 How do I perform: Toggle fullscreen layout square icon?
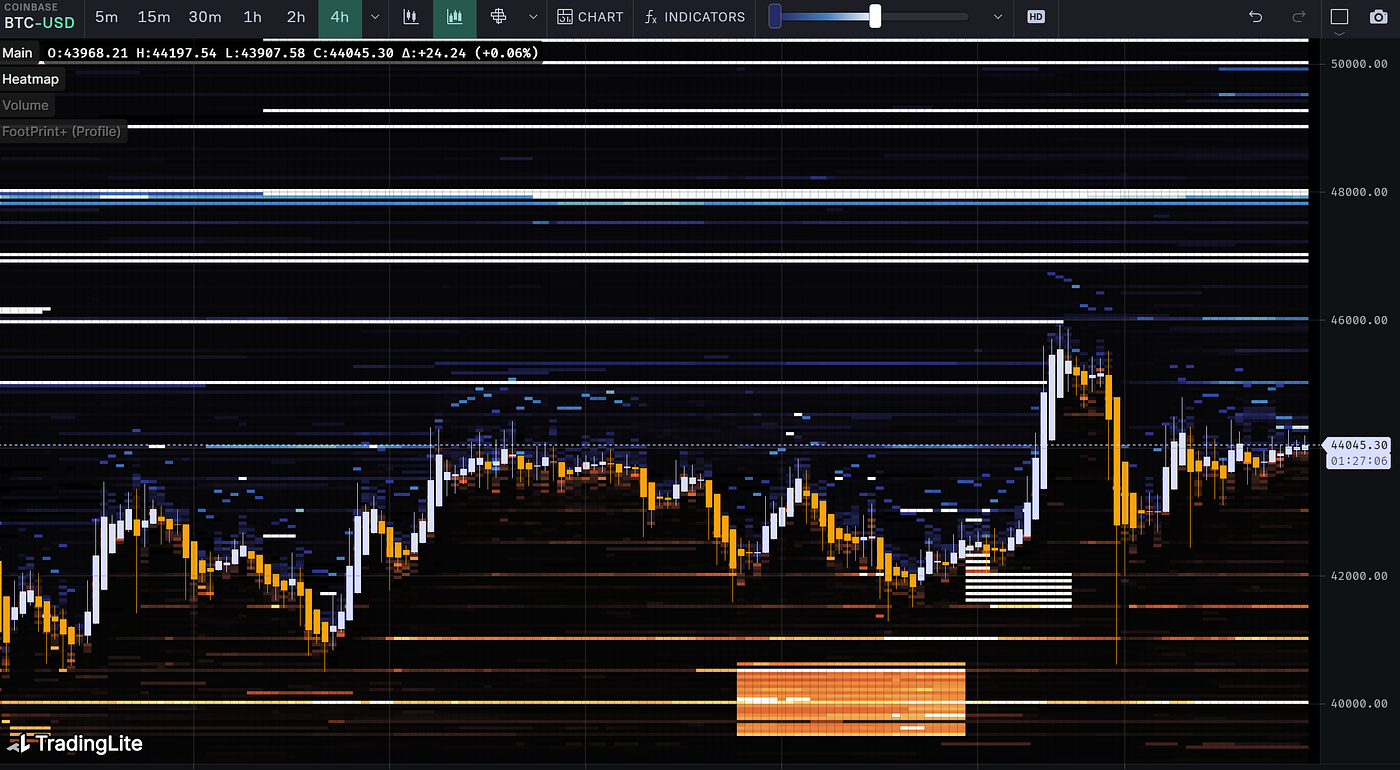tap(1340, 17)
